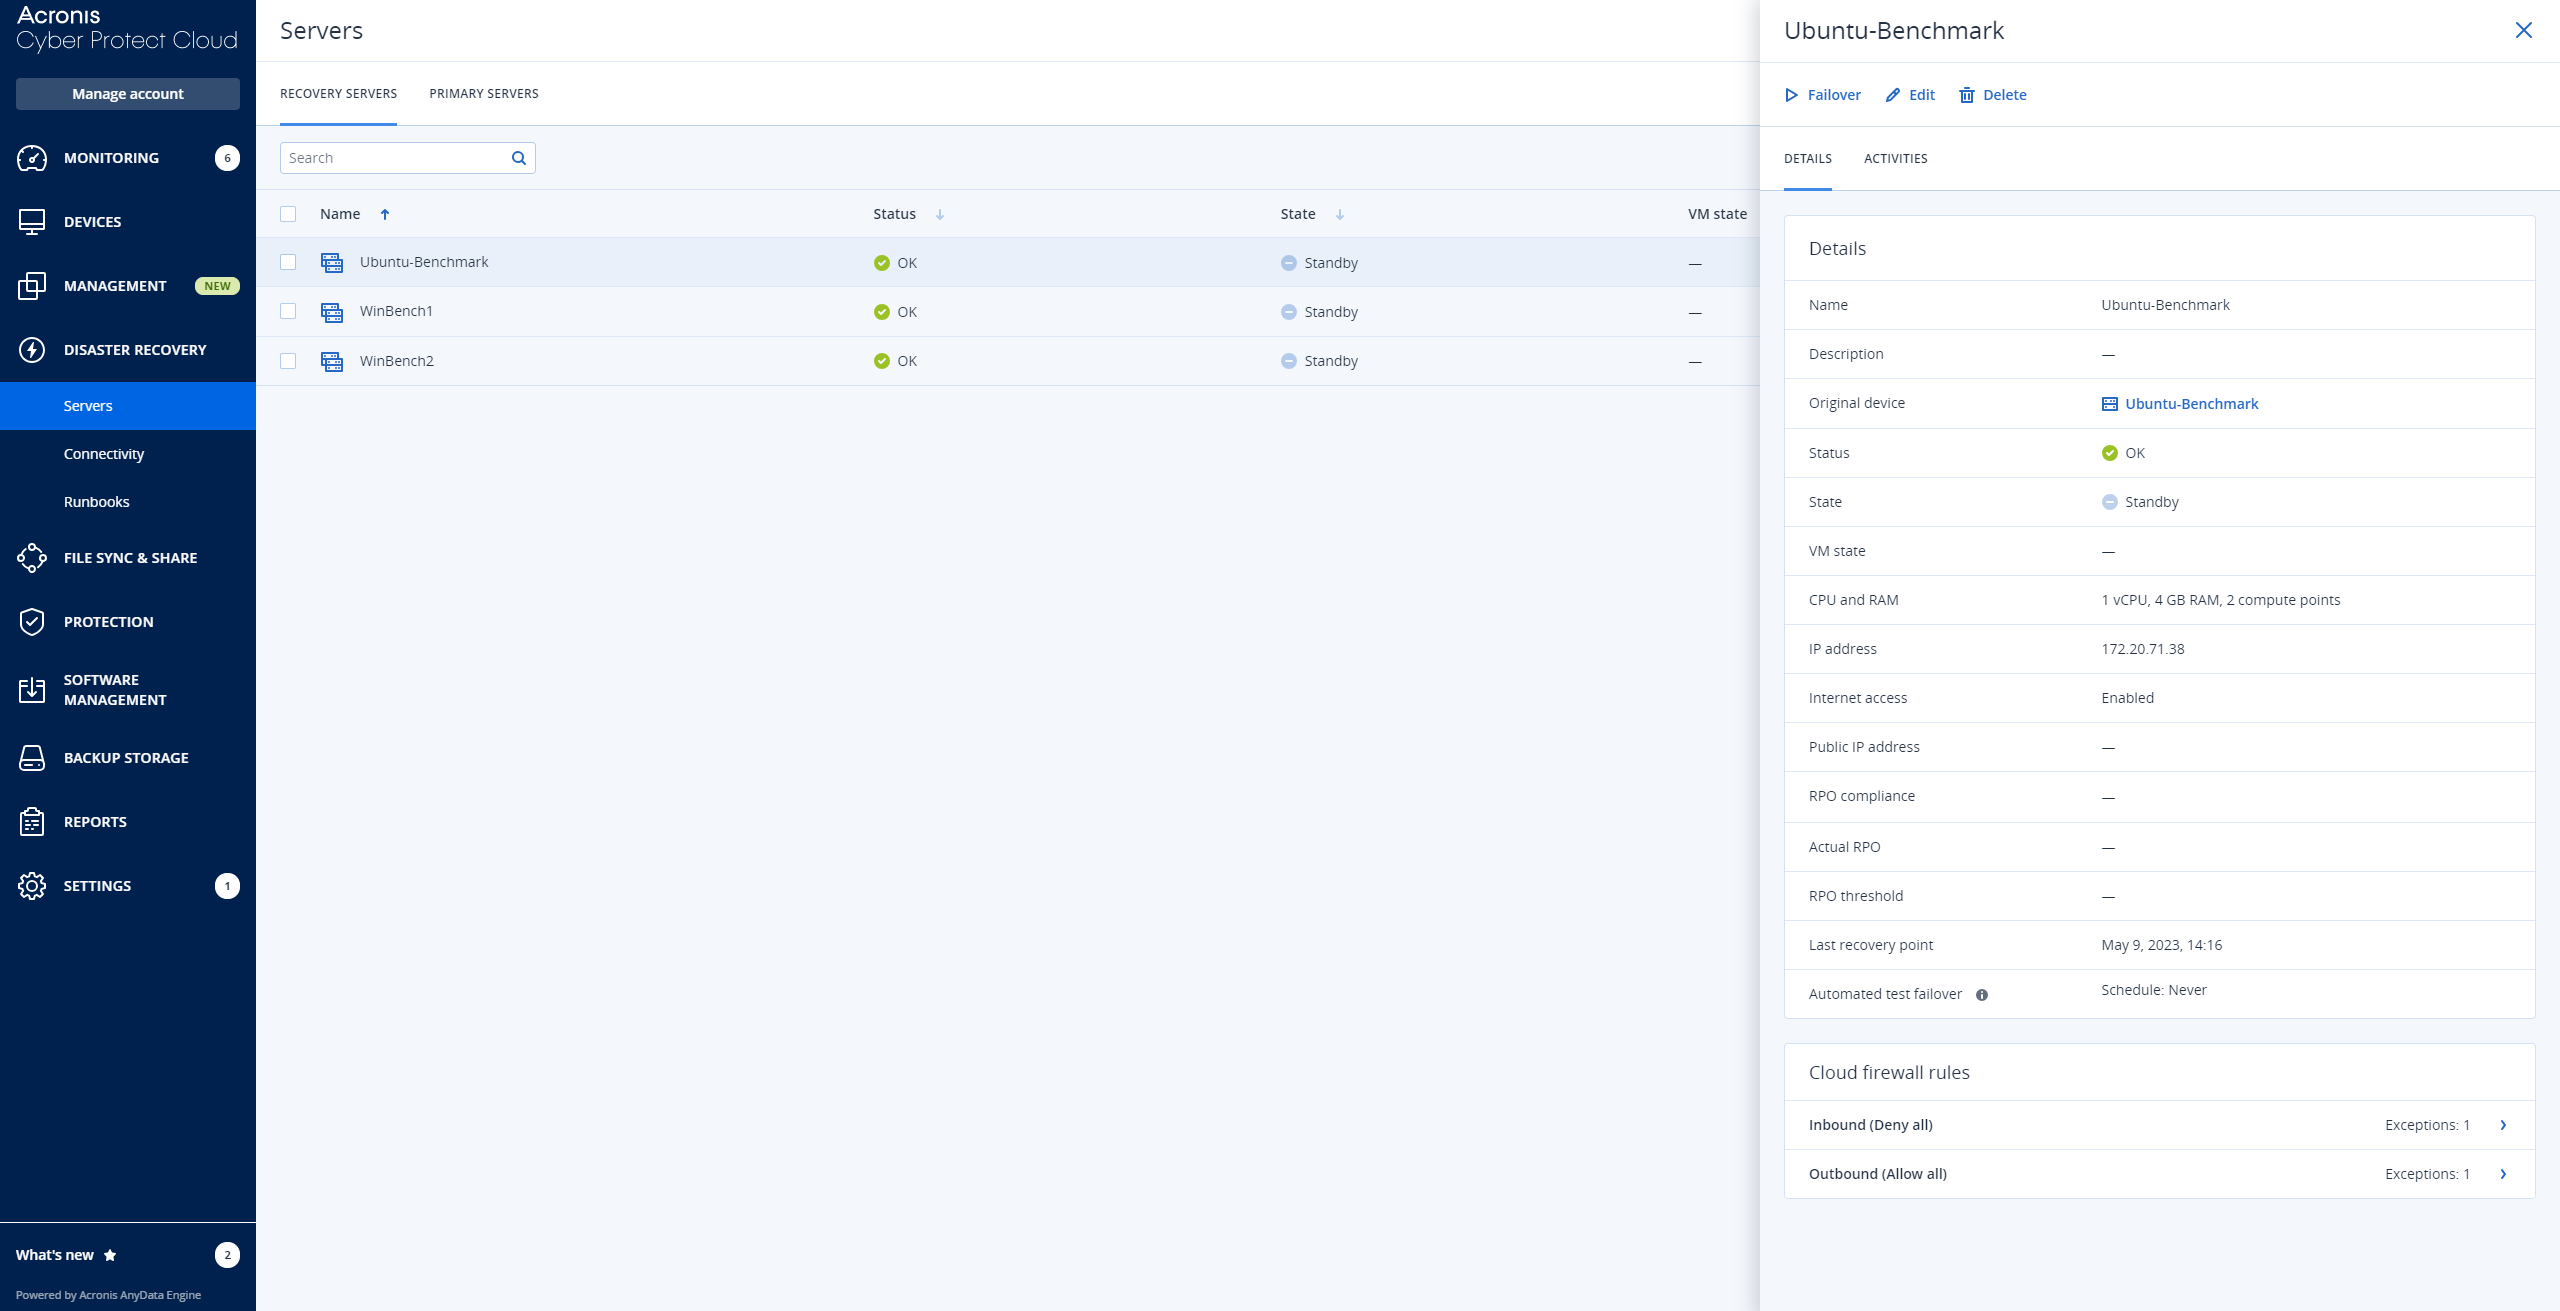This screenshot has height=1311, width=2560.
Task: Open the Devices monitor icon
Action: [32, 222]
